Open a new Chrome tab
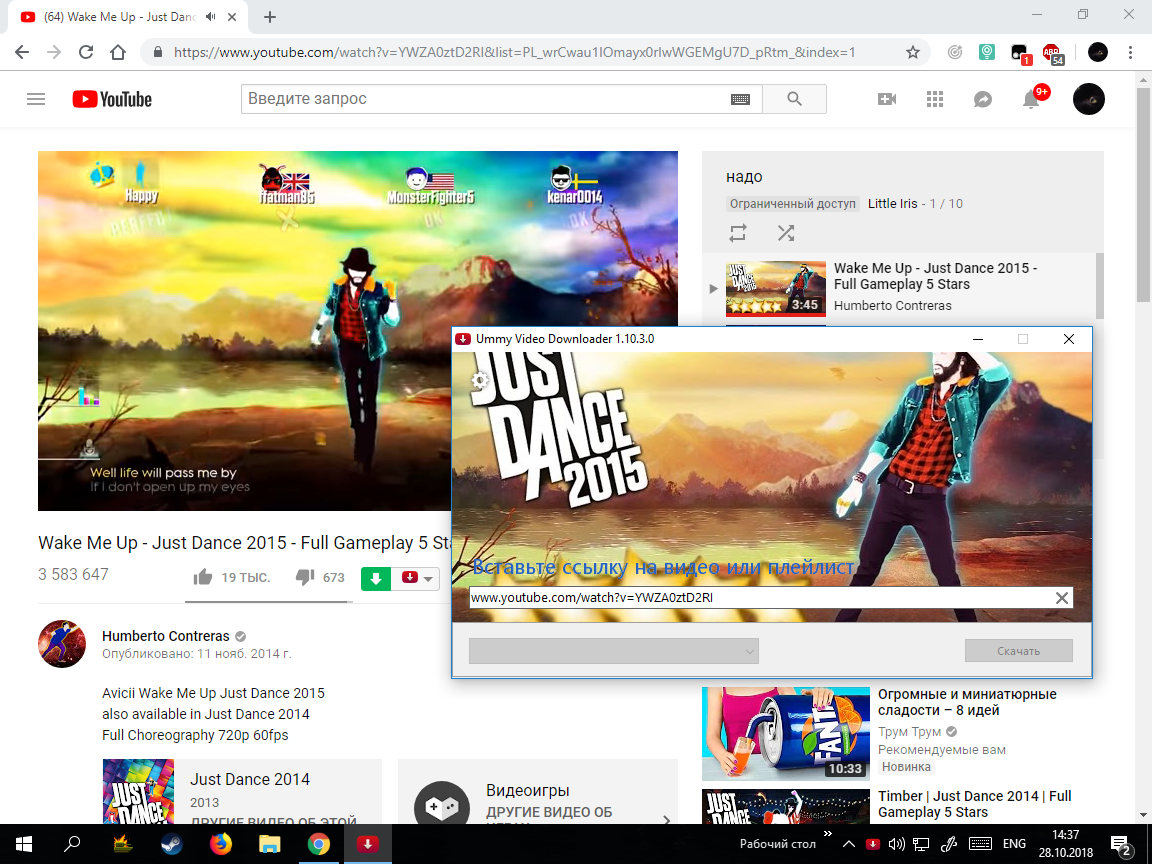Viewport: 1152px width, 864px height. tap(270, 17)
